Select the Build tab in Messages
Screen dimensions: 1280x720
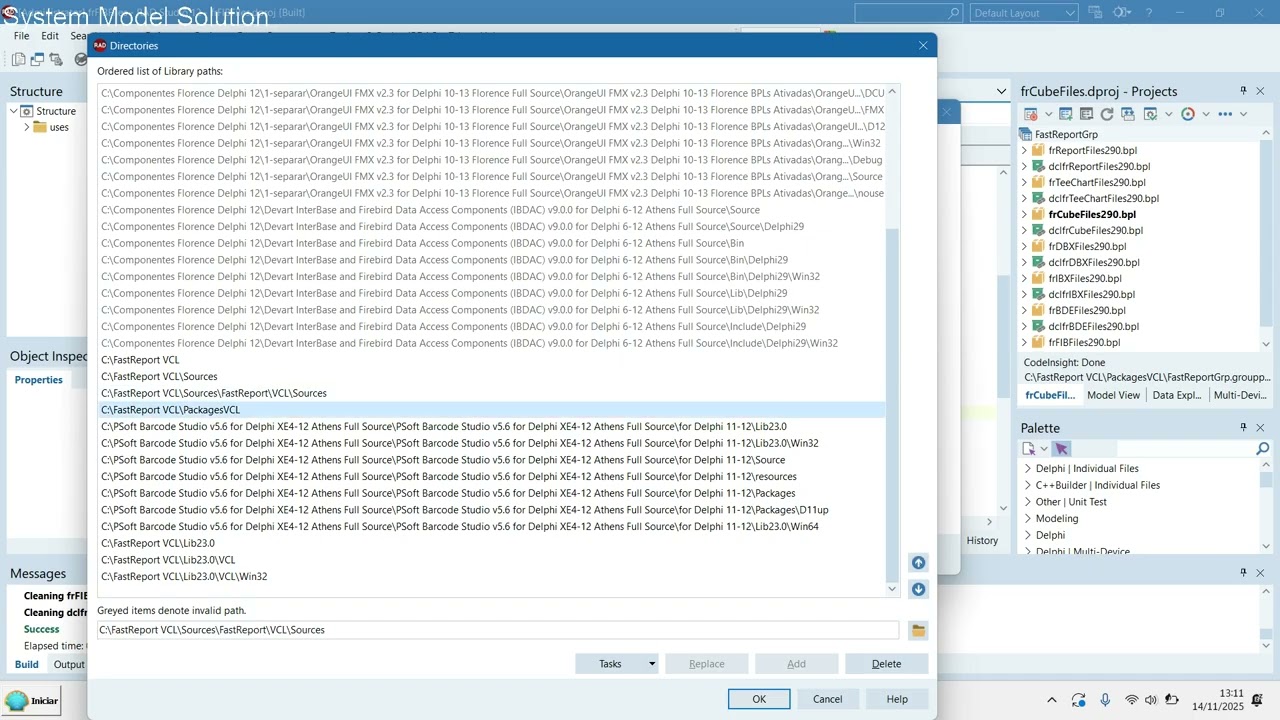tap(27, 665)
